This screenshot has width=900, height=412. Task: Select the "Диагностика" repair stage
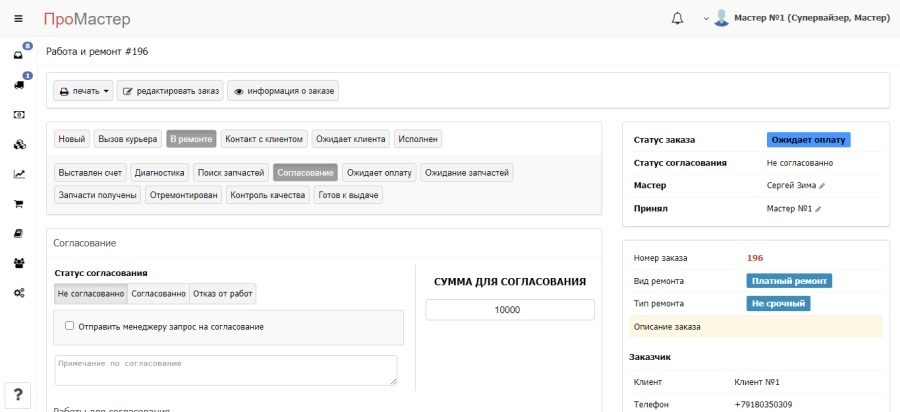(x=160, y=172)
